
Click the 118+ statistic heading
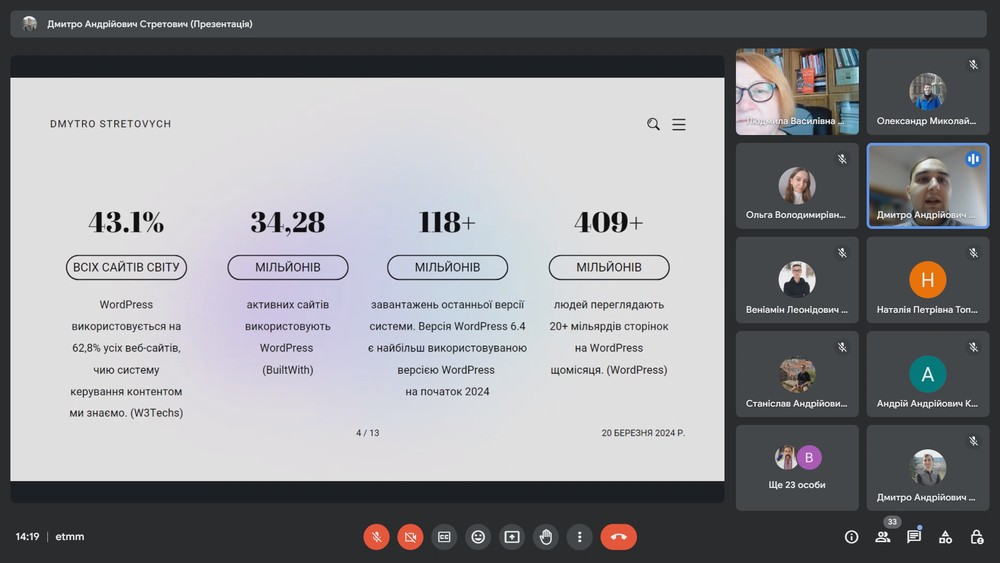[447, 222]
